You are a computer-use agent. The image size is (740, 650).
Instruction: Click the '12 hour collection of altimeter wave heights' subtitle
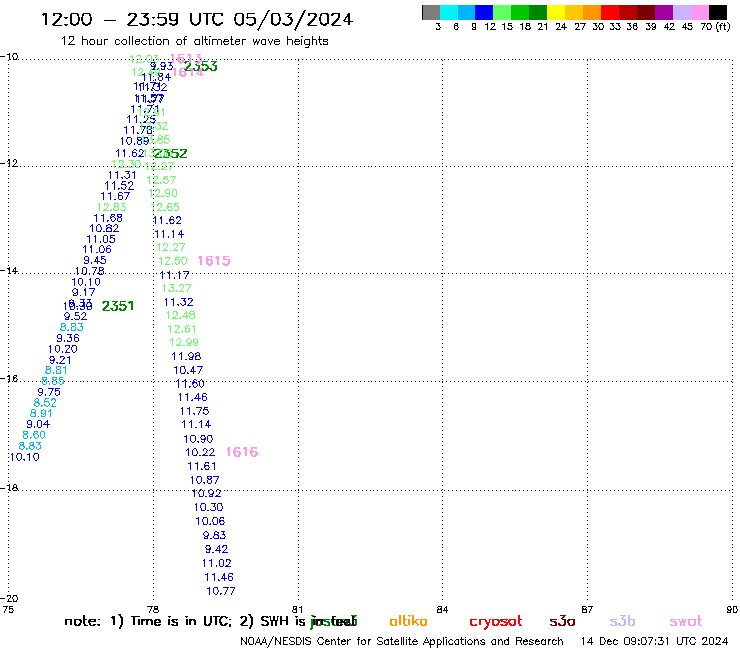pyautogui.click(x=194, y=41)
